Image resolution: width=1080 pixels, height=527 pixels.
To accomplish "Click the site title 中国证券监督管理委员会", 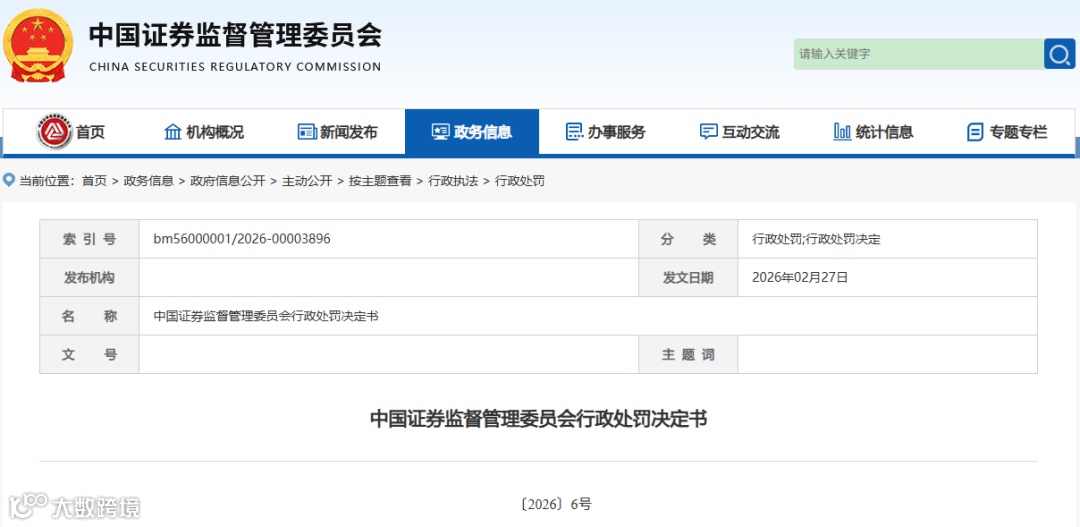I will pos(235,34).
